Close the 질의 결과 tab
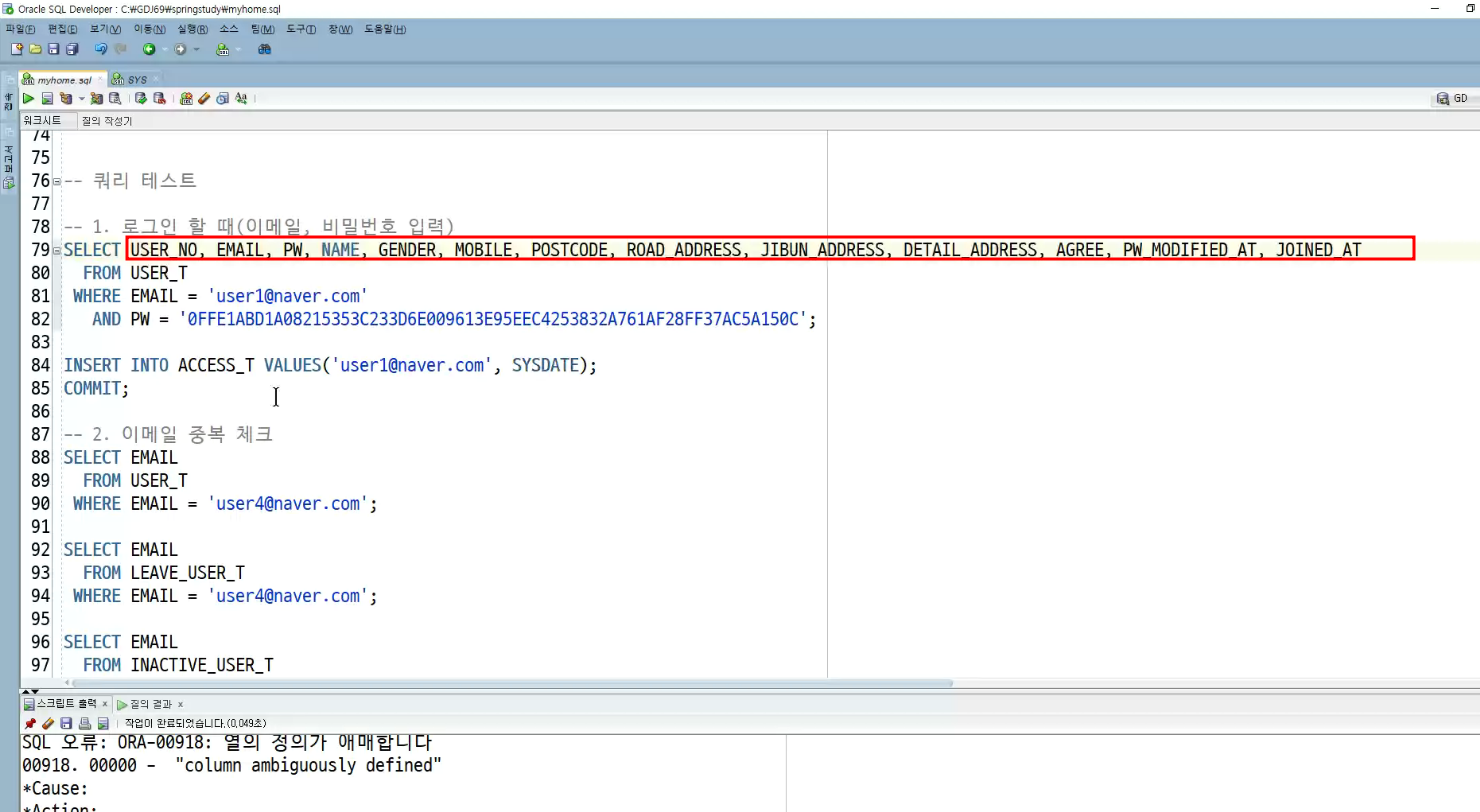The image size is (1480, 812). click(x=180, y=704)
